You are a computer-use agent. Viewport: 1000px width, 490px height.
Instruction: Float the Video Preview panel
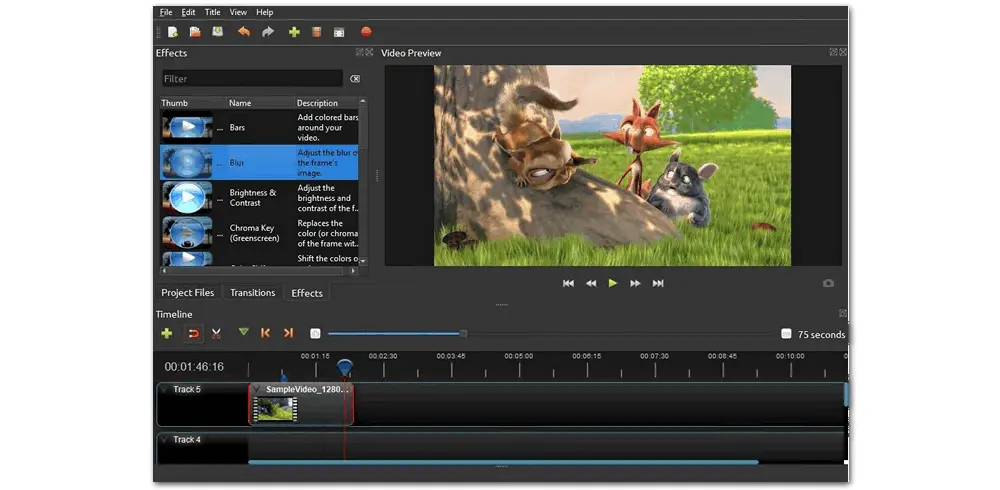[834, 52]
